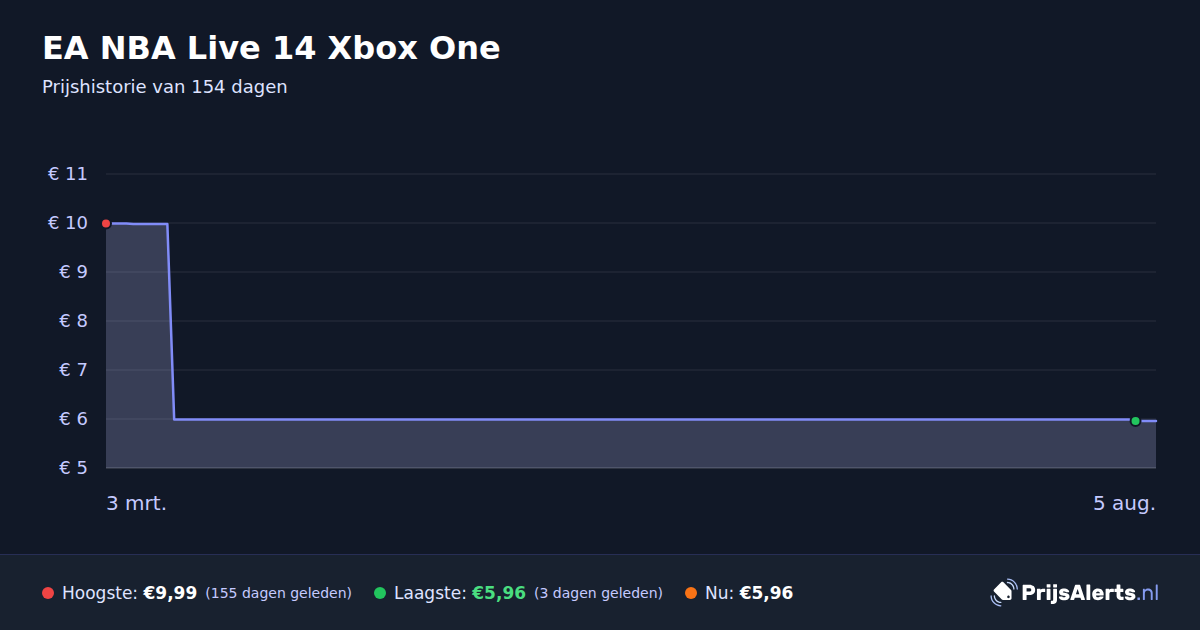Click the current price after Nu
This screenshot has height=630, width=1200.
(766, 593)
